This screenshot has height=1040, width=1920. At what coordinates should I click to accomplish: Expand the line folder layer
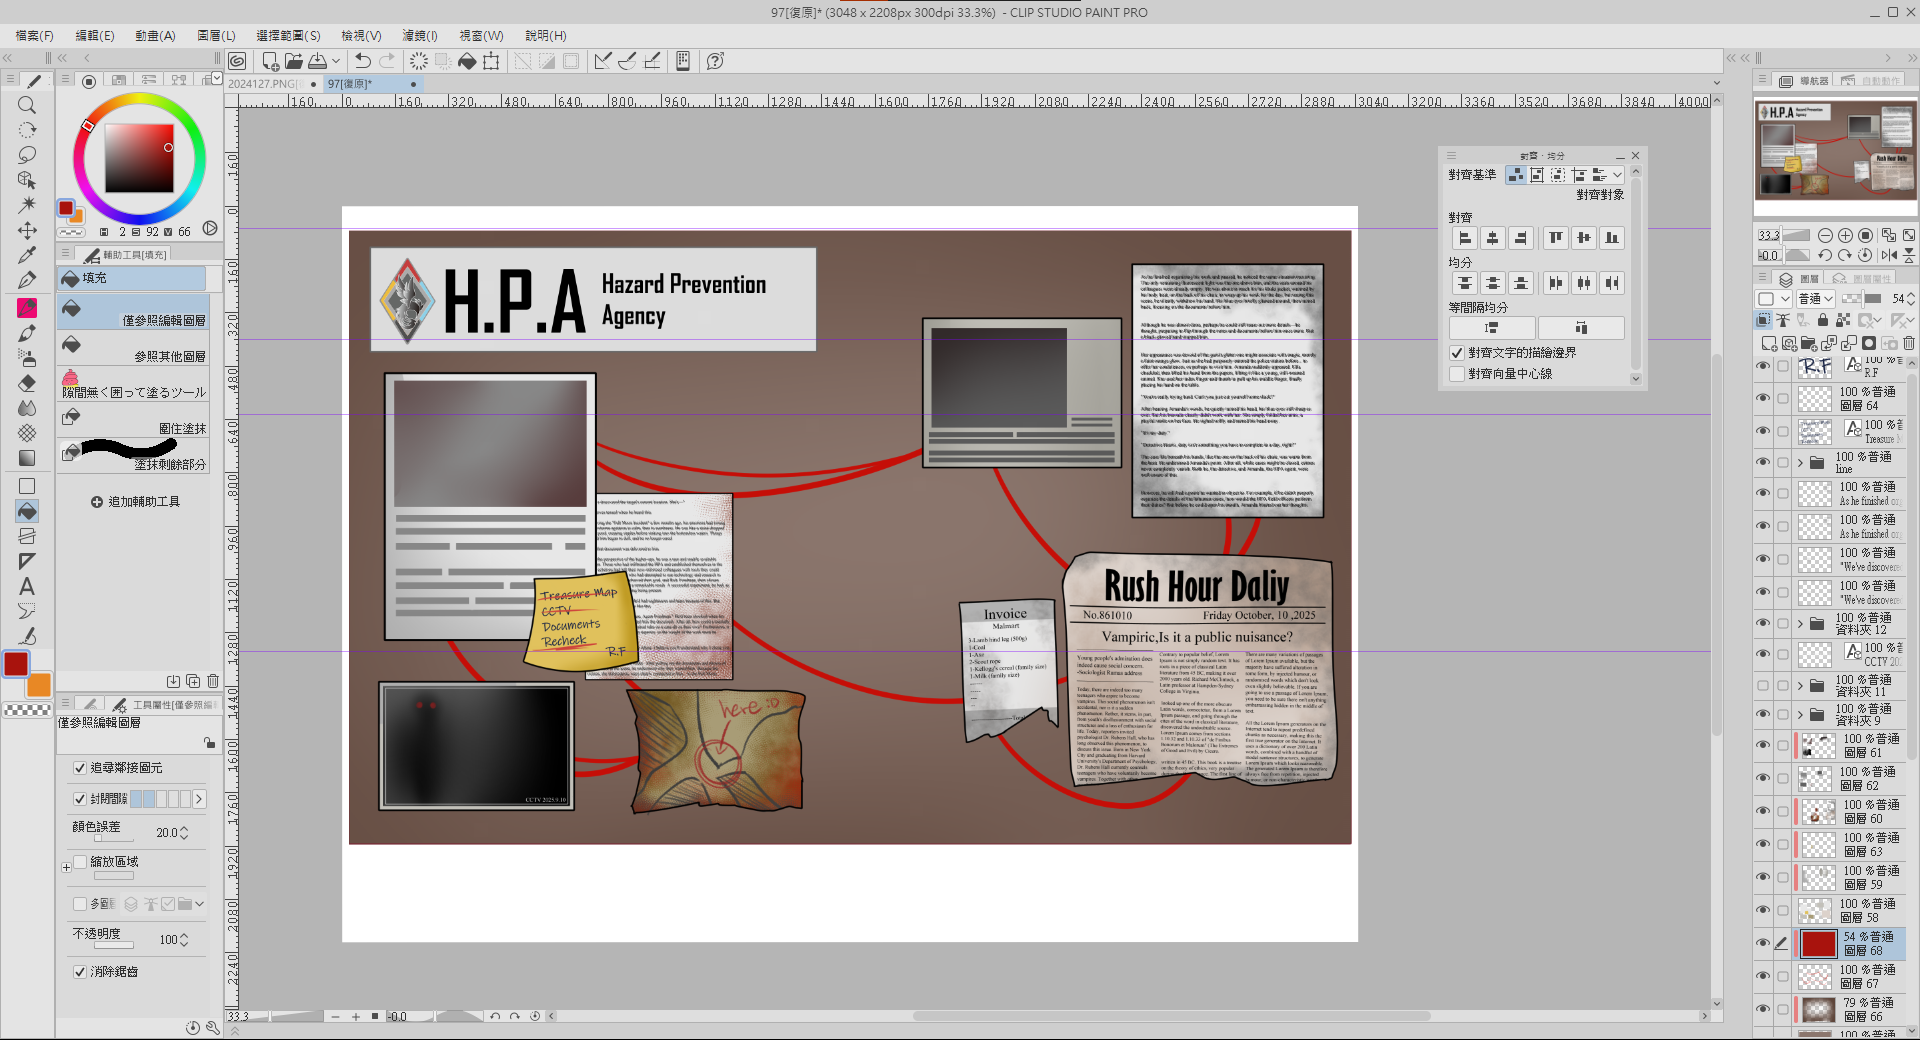point(1800,463)
